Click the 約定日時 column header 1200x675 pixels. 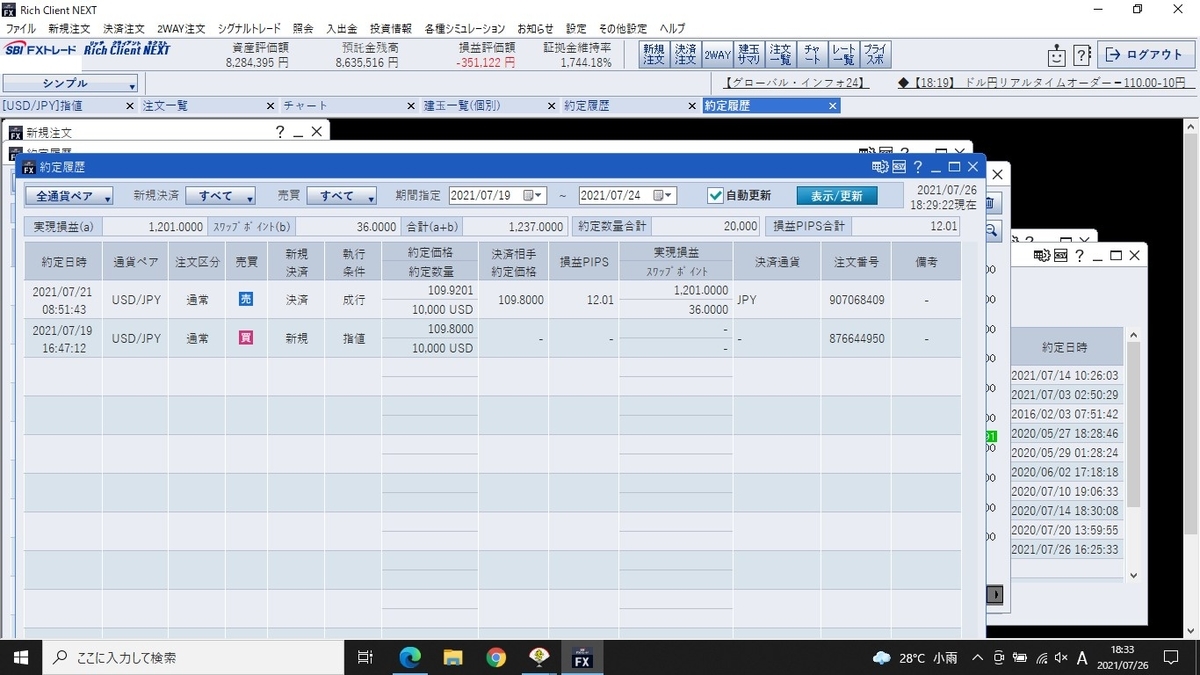64,261
